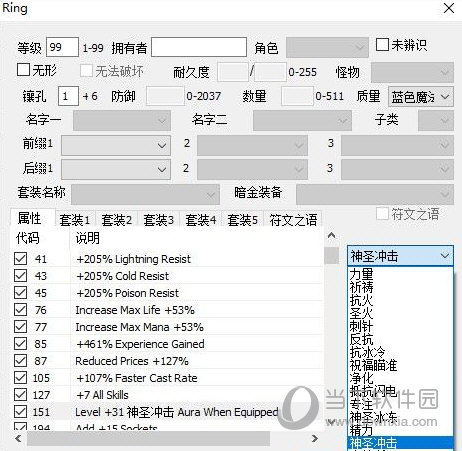Select the '+205% Lightning Resist' row text
The image size is (462, 451).
click(x=133, y=259)
